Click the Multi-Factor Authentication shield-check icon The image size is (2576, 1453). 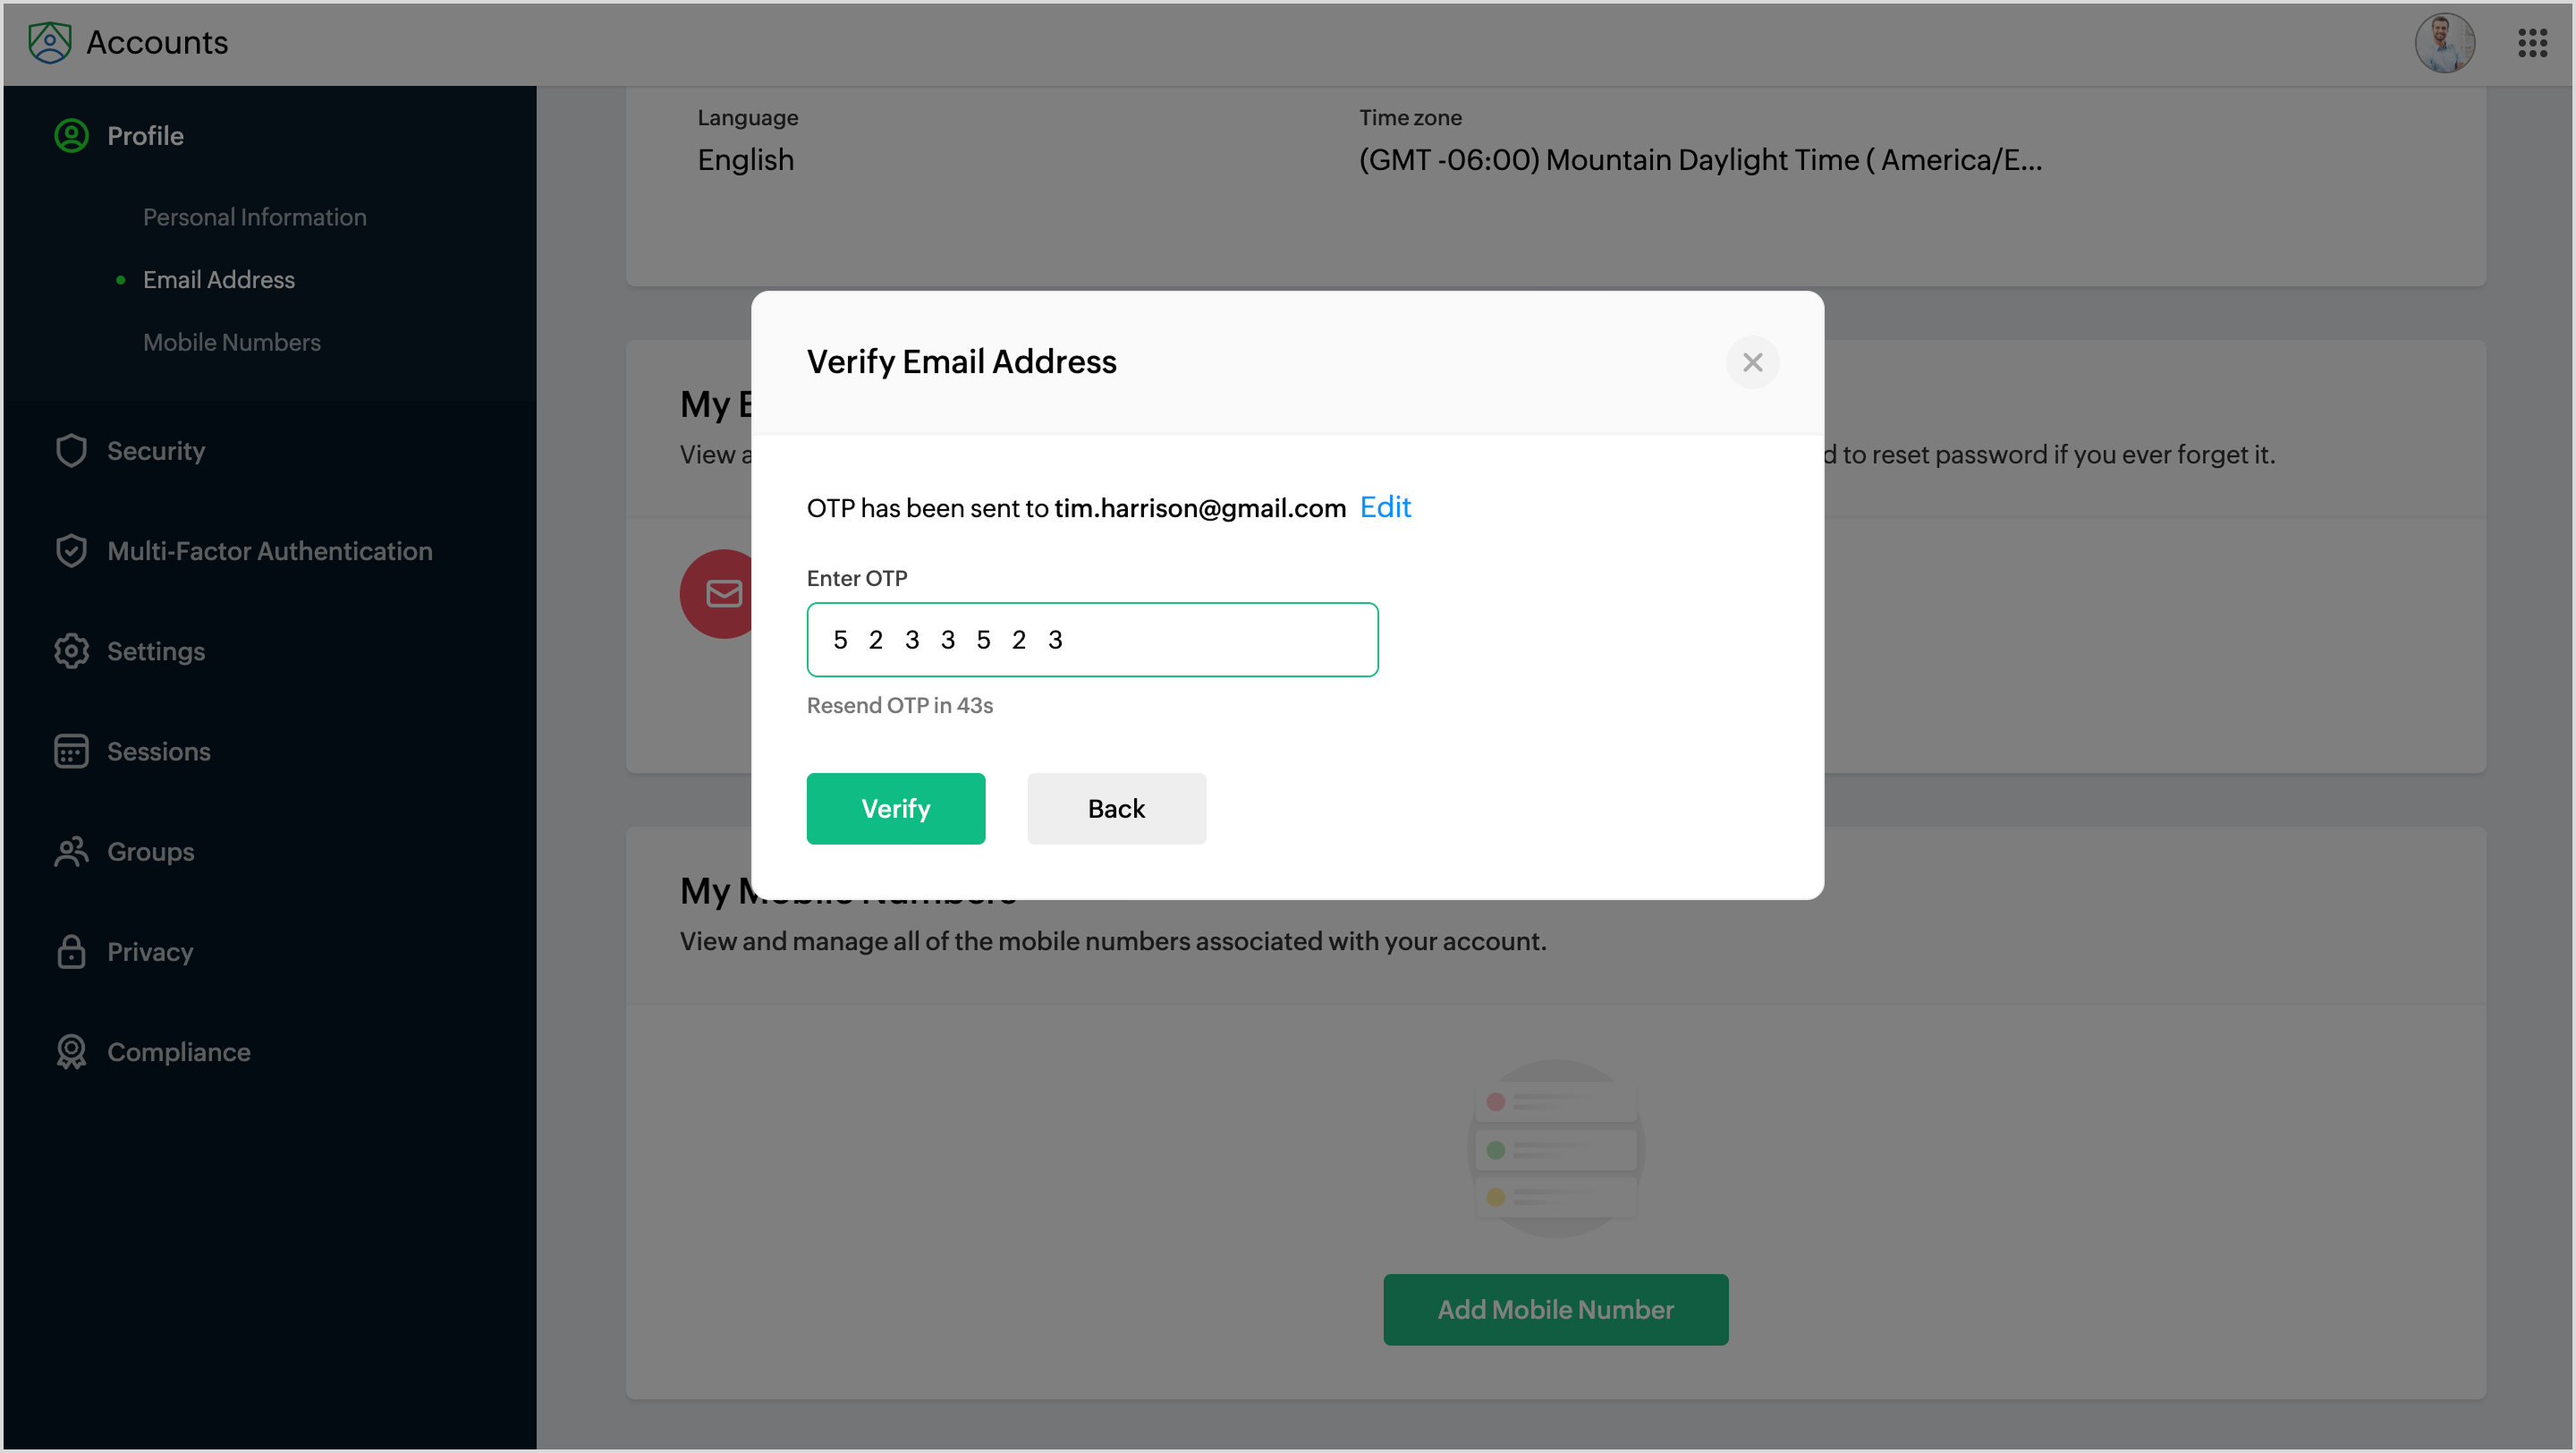coord(71,551)
